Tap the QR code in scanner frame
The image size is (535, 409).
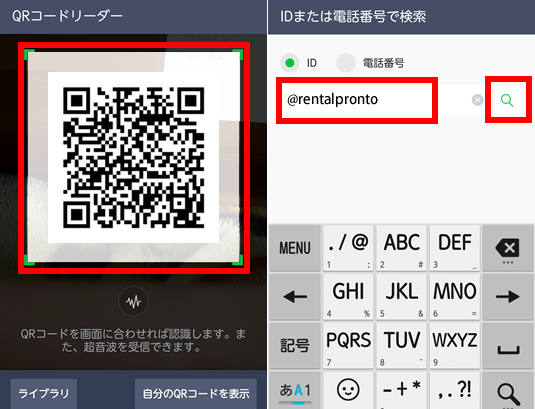tap(133, 157)
